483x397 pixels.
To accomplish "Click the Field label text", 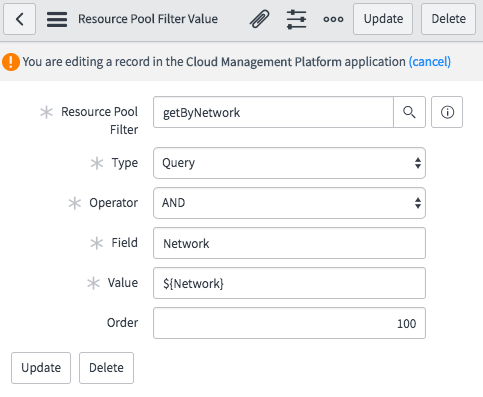I will (124, 243).
